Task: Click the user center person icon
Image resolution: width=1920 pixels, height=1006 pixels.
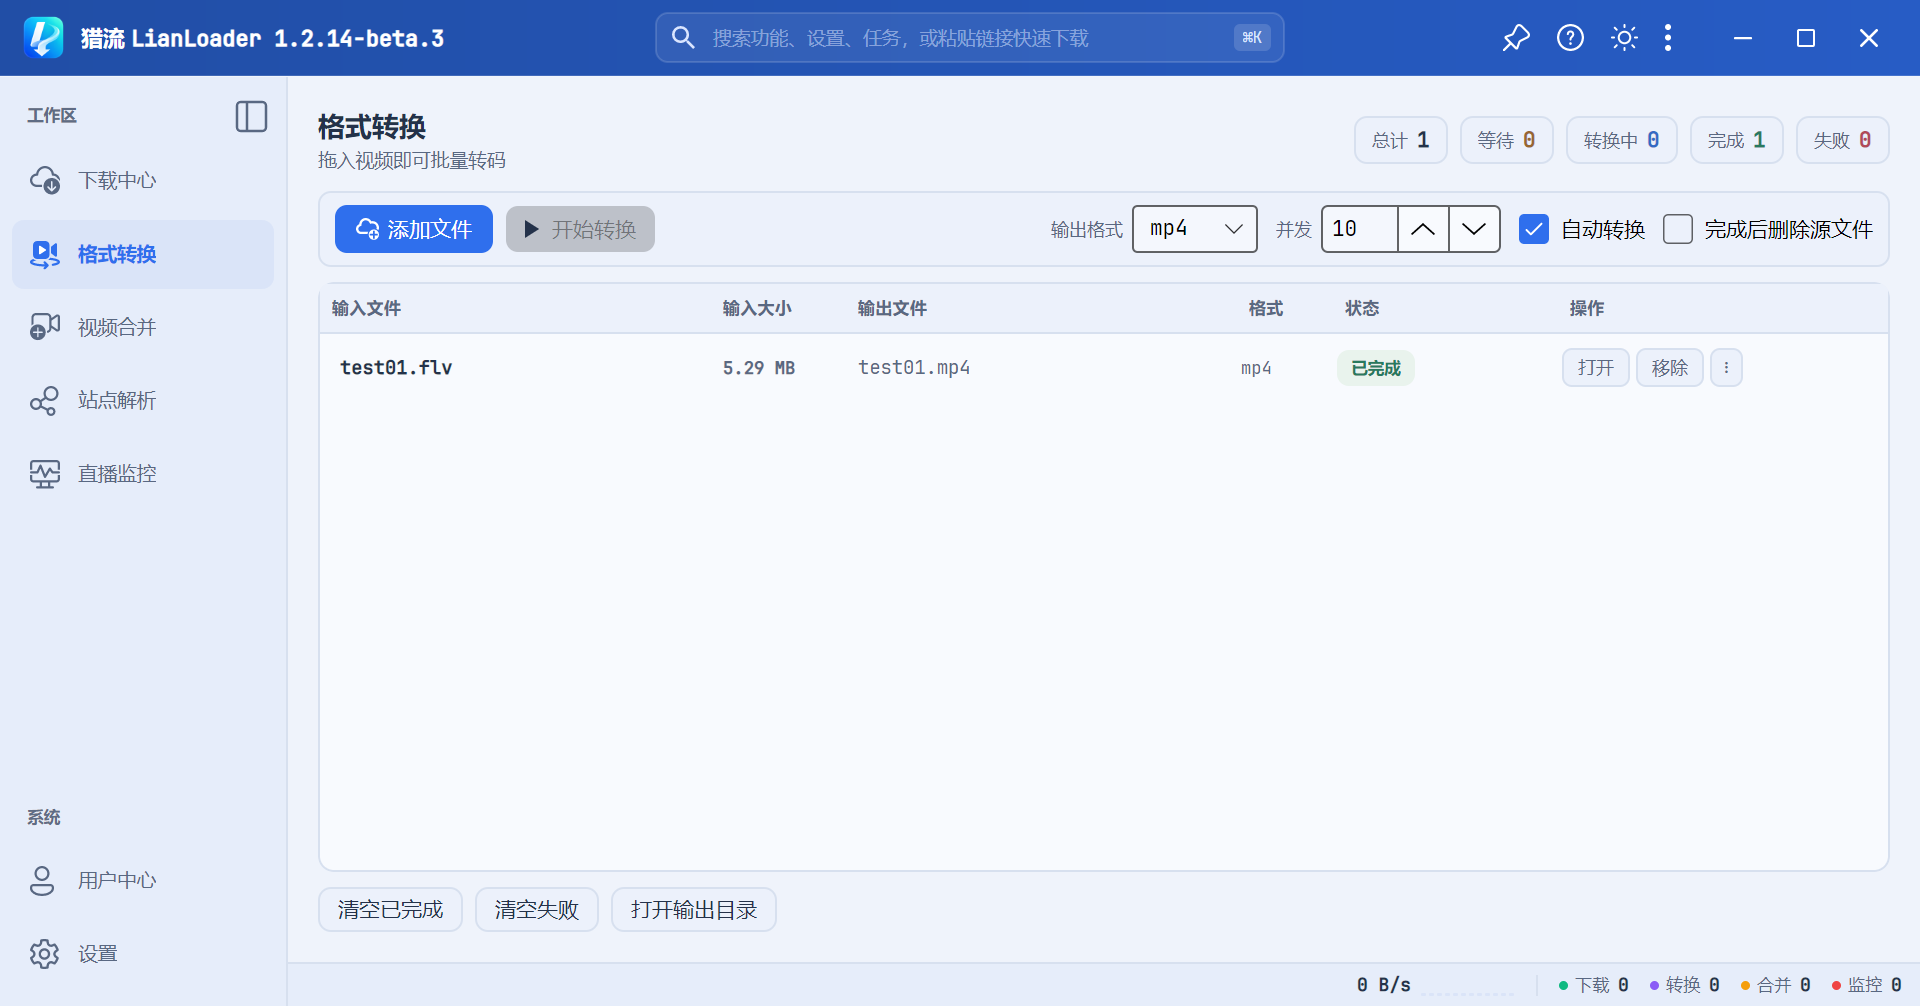Action: [42, 880]
